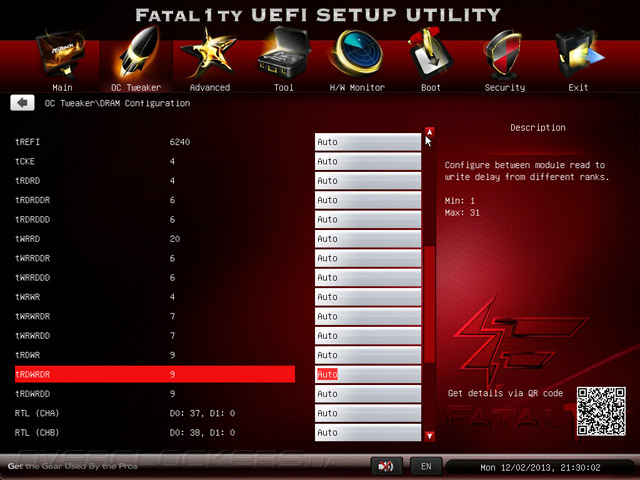640x480 pixels.
Task: Open the tRDRD Auto field
Action: [368, 181]
